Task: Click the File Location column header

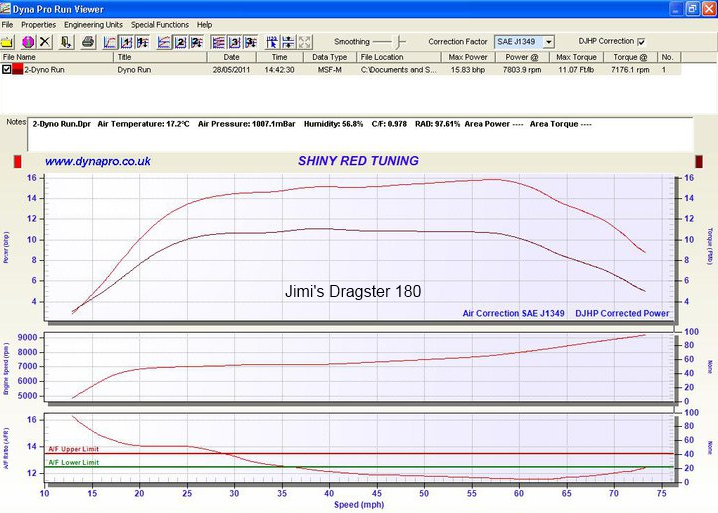Action: coord(399,57)
